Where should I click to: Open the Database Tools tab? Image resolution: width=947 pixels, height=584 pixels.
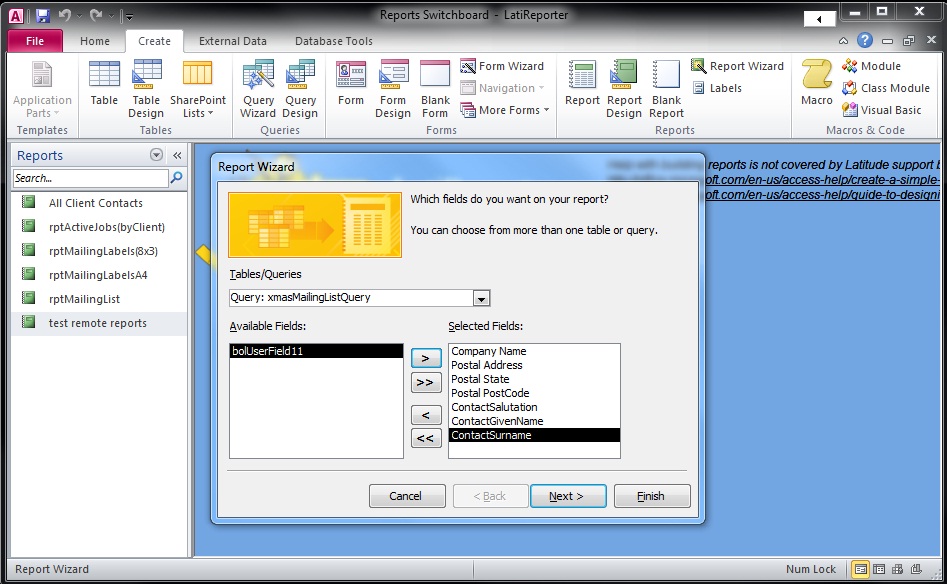point(333,41)
